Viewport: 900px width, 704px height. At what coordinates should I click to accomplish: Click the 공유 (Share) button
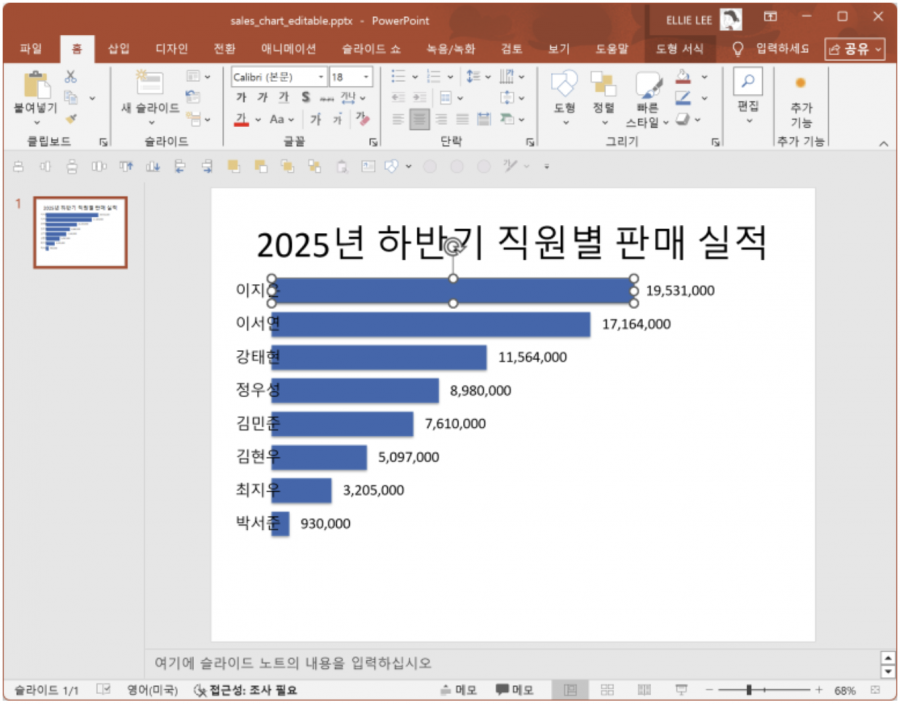tap(855, 48)
